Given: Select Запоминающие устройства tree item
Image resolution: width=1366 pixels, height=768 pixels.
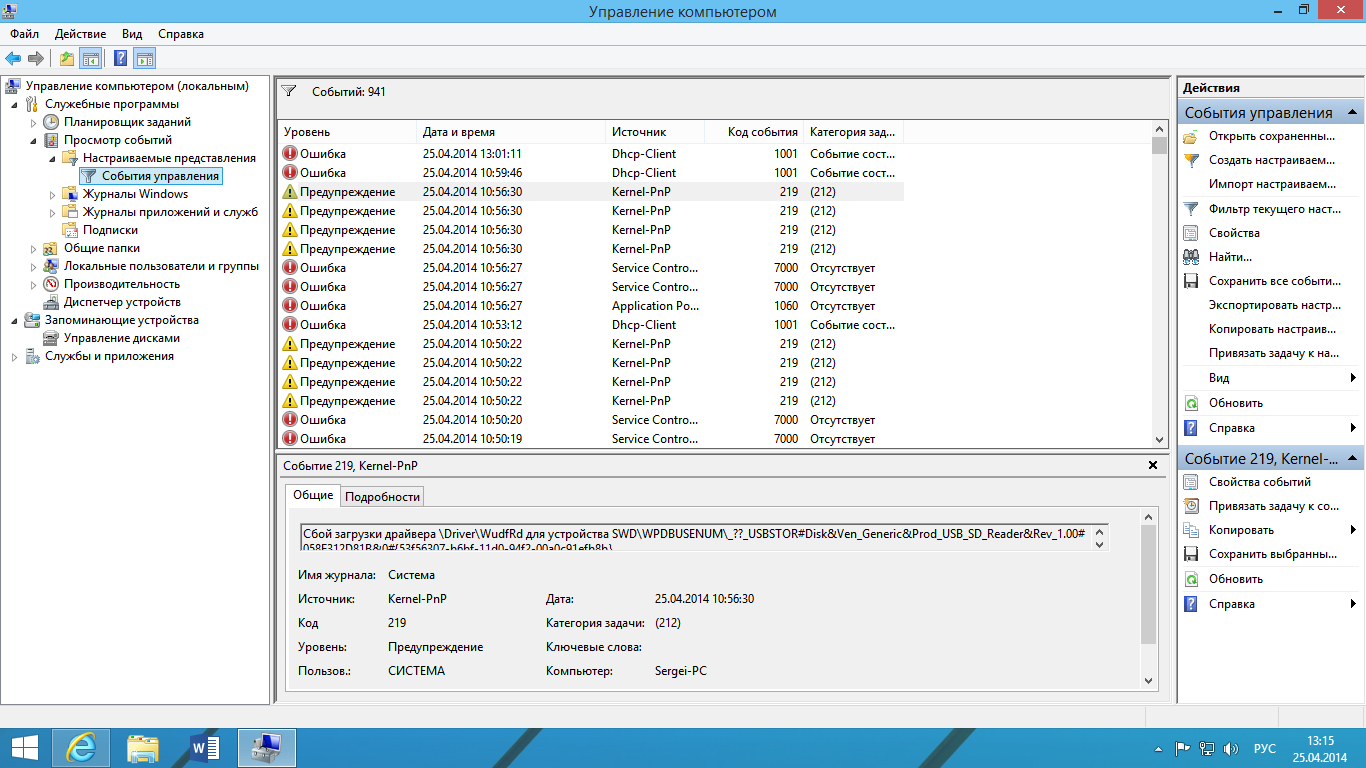Looking at the screenshot, I should coord(121,320).
